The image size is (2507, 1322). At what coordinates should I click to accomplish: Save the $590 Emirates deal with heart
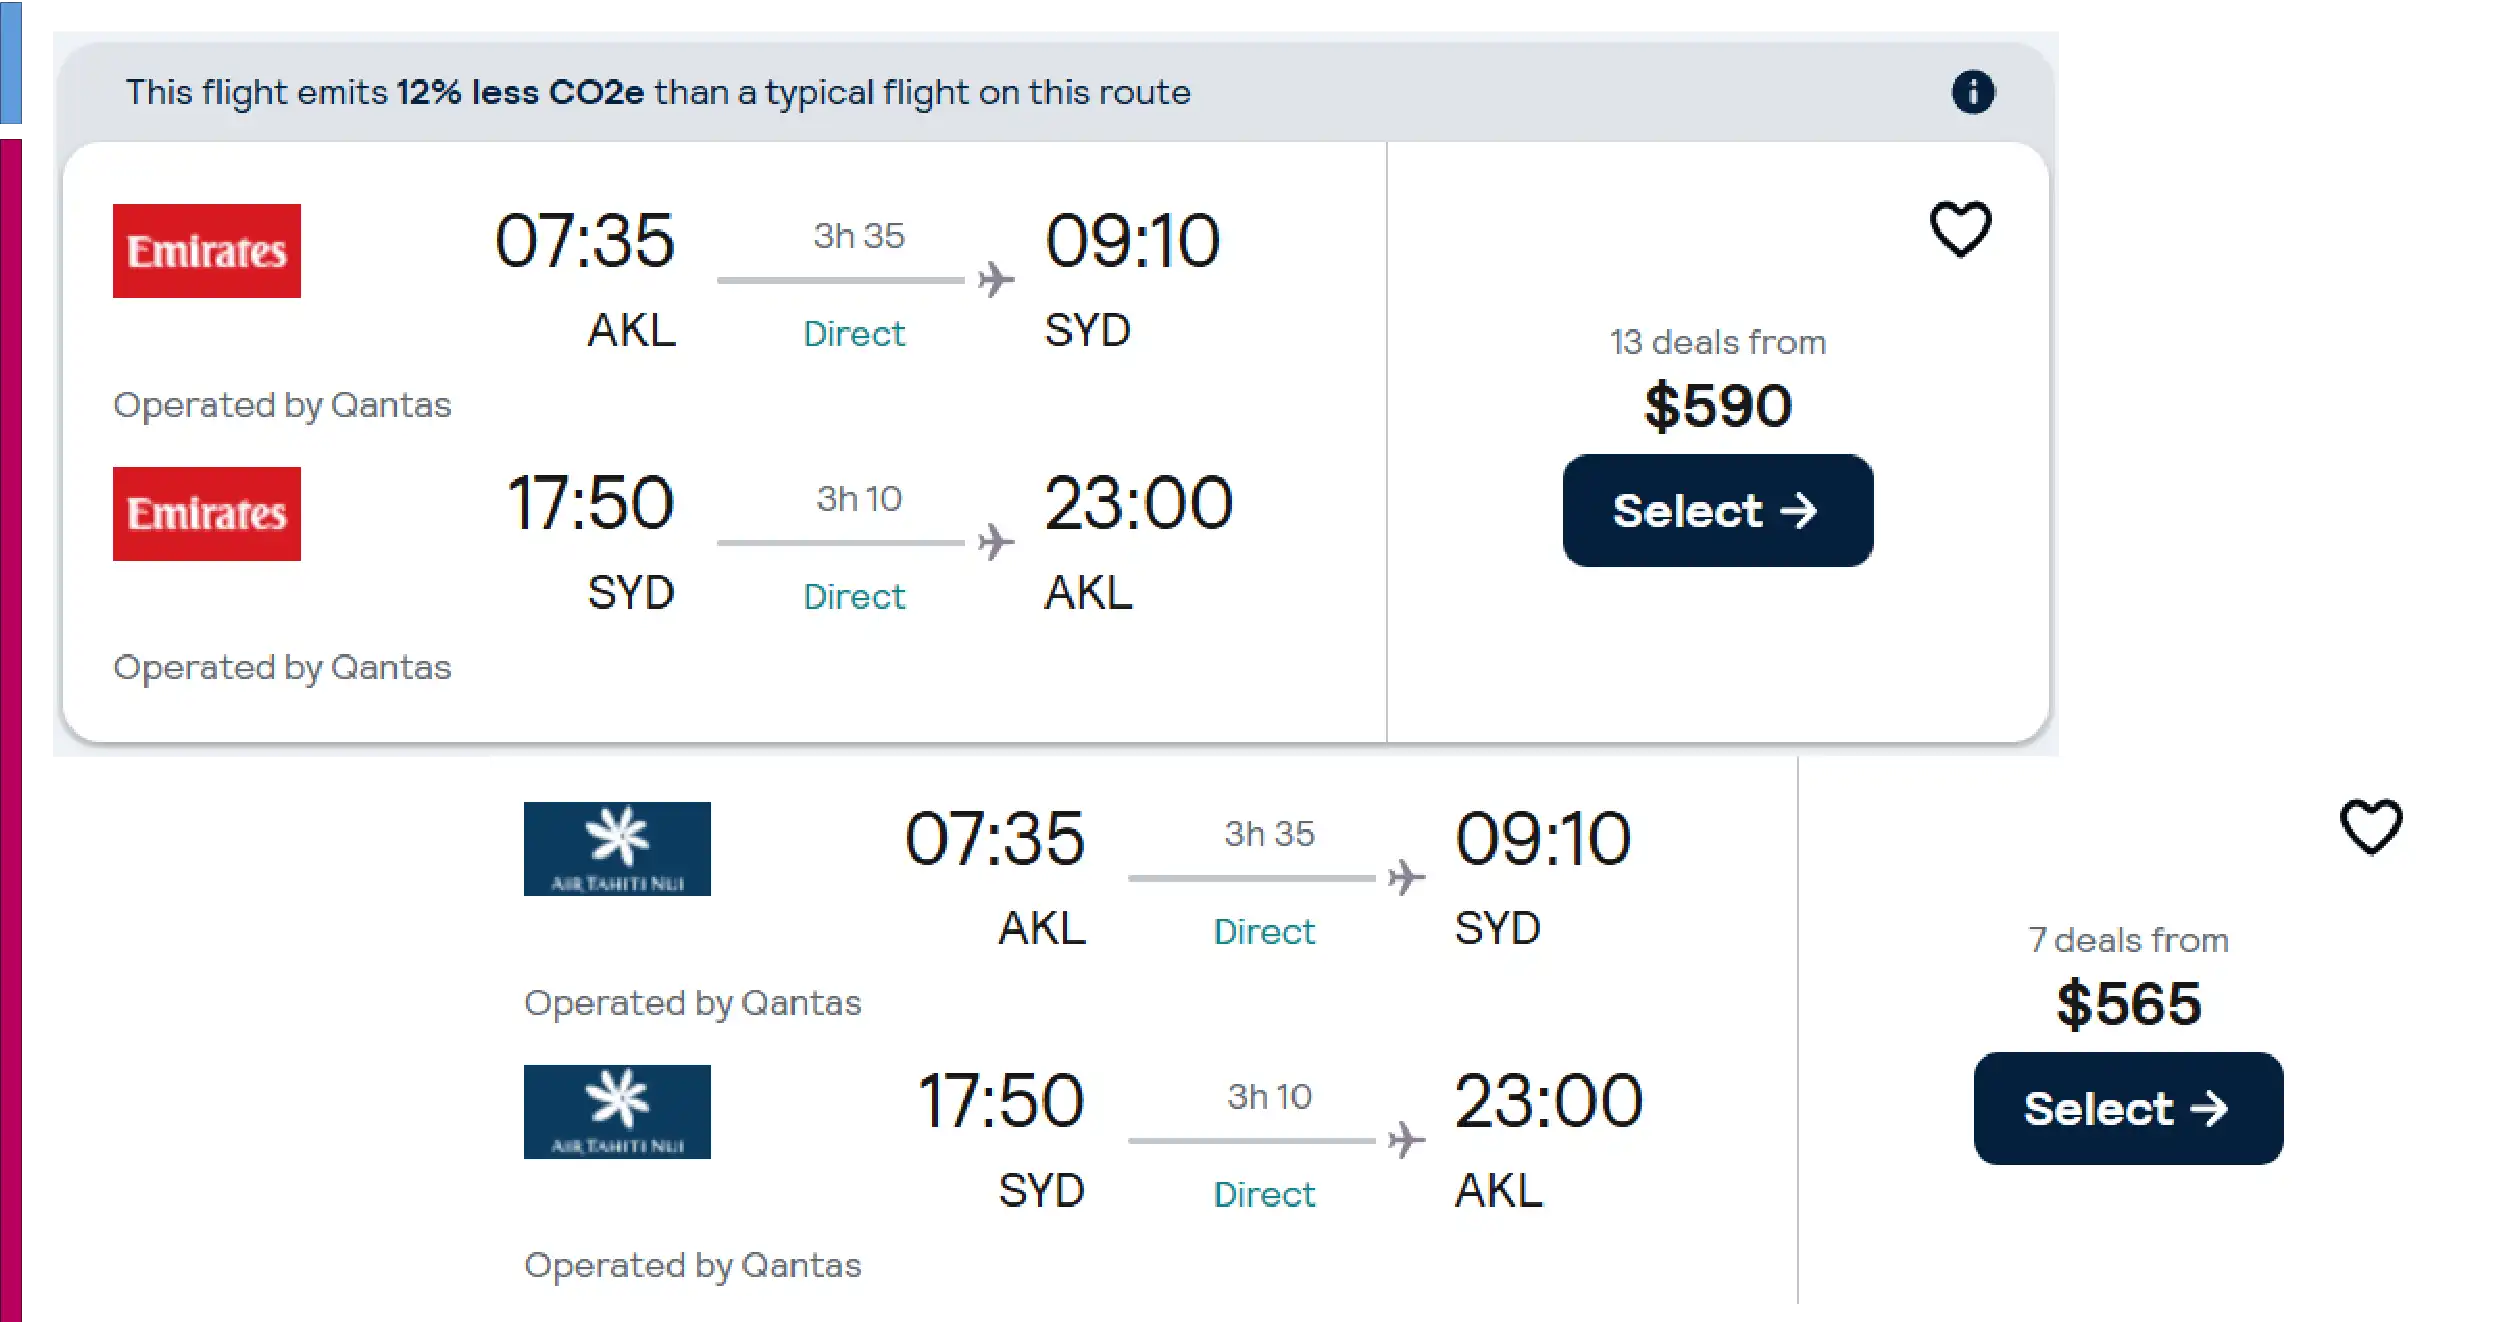[x=1960, y=229]
